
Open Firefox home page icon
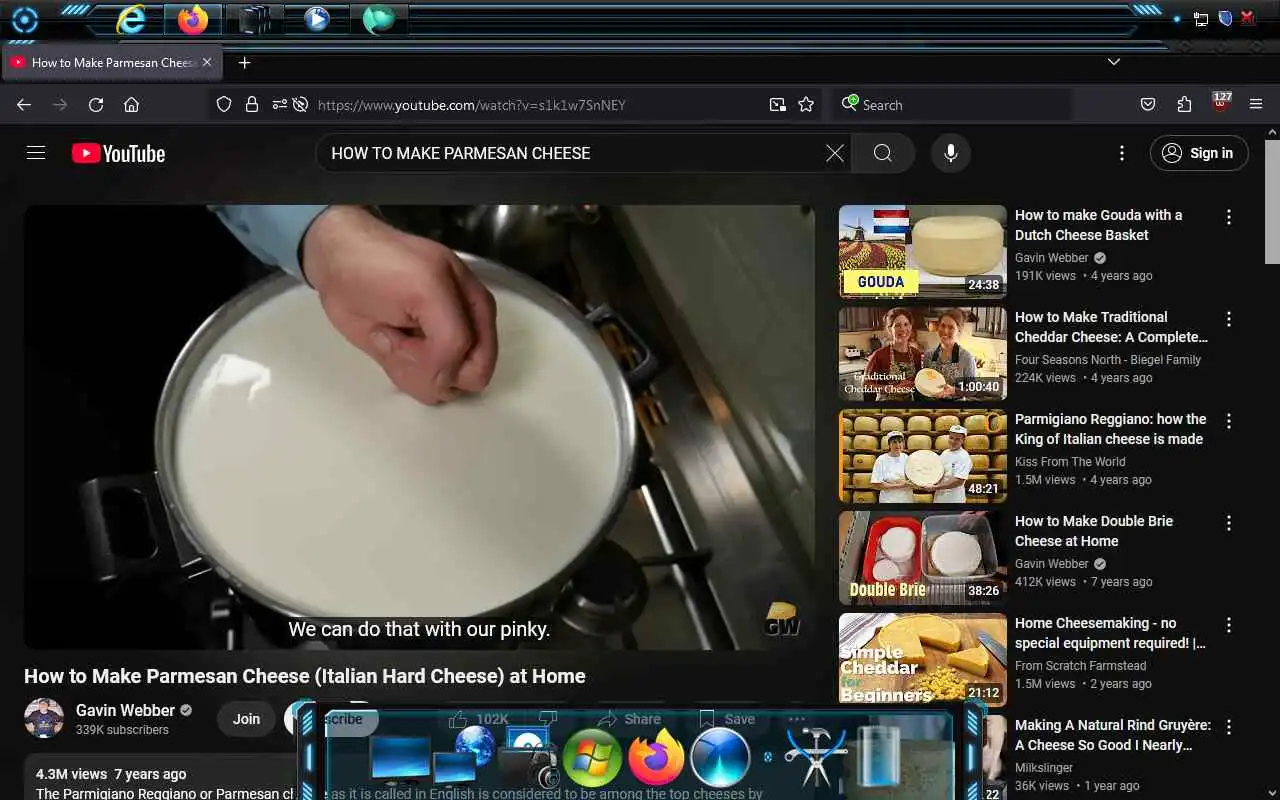coord(131,105)
